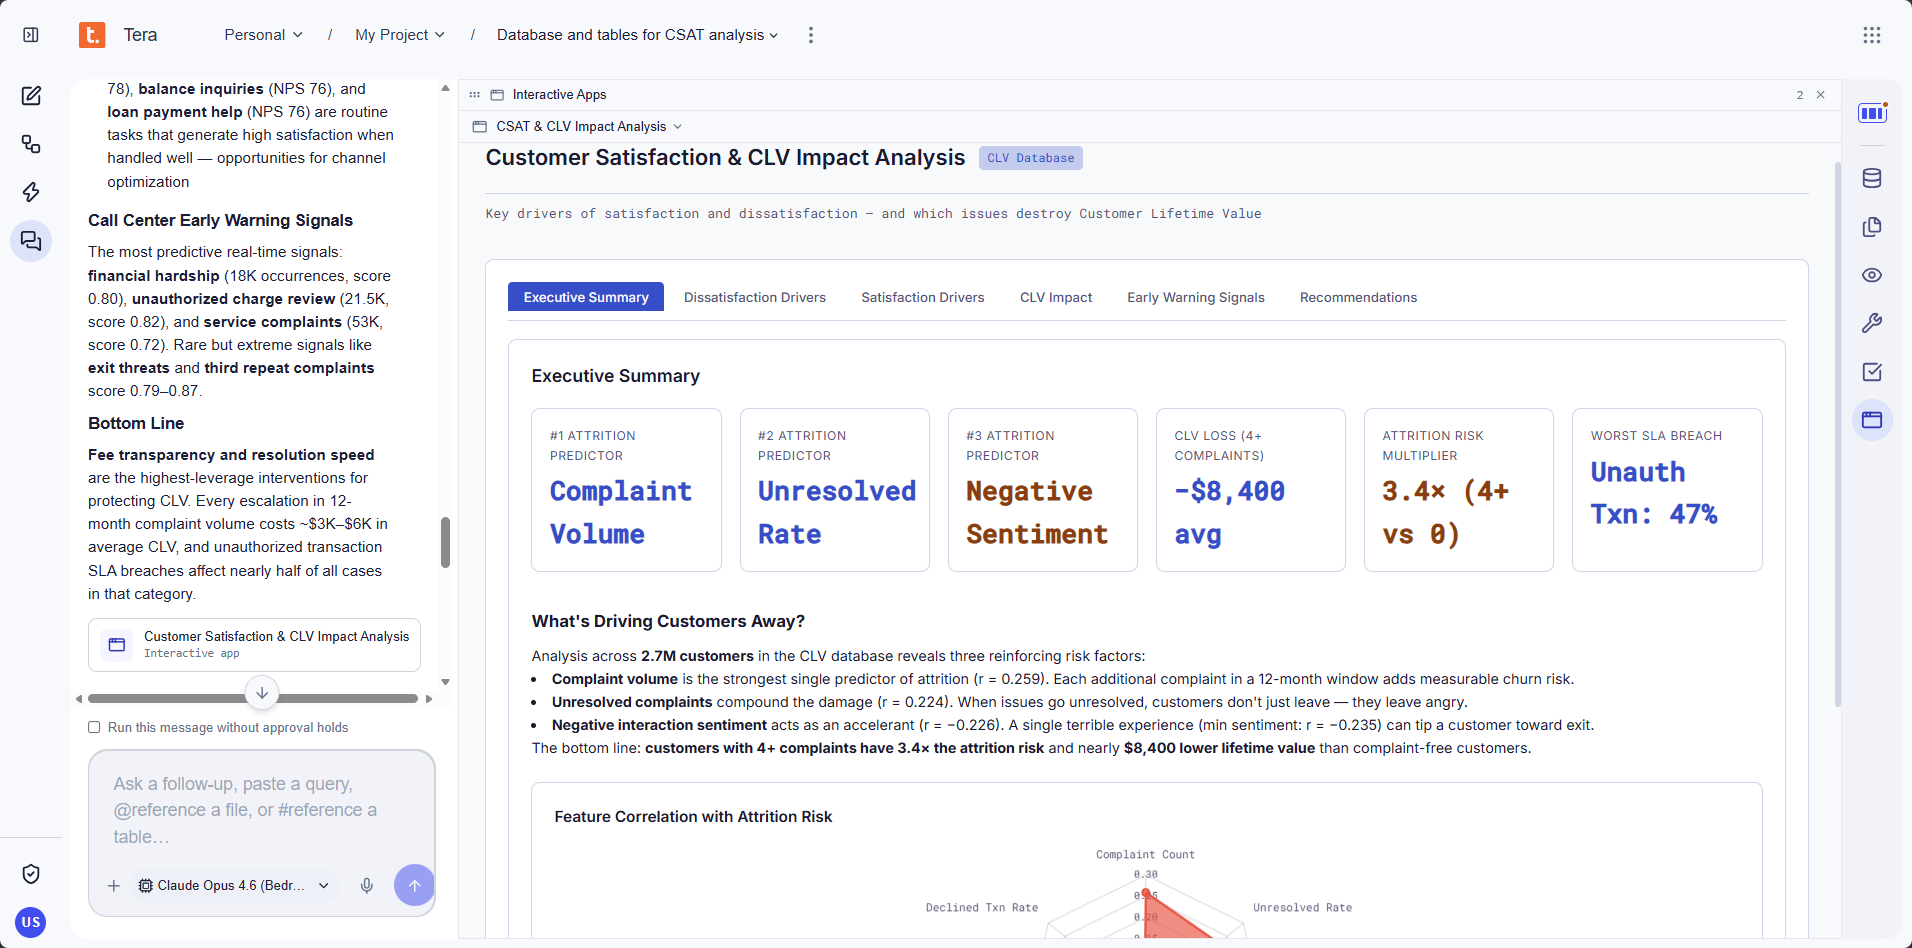Expand the Personal workspace dropdown

263,35
